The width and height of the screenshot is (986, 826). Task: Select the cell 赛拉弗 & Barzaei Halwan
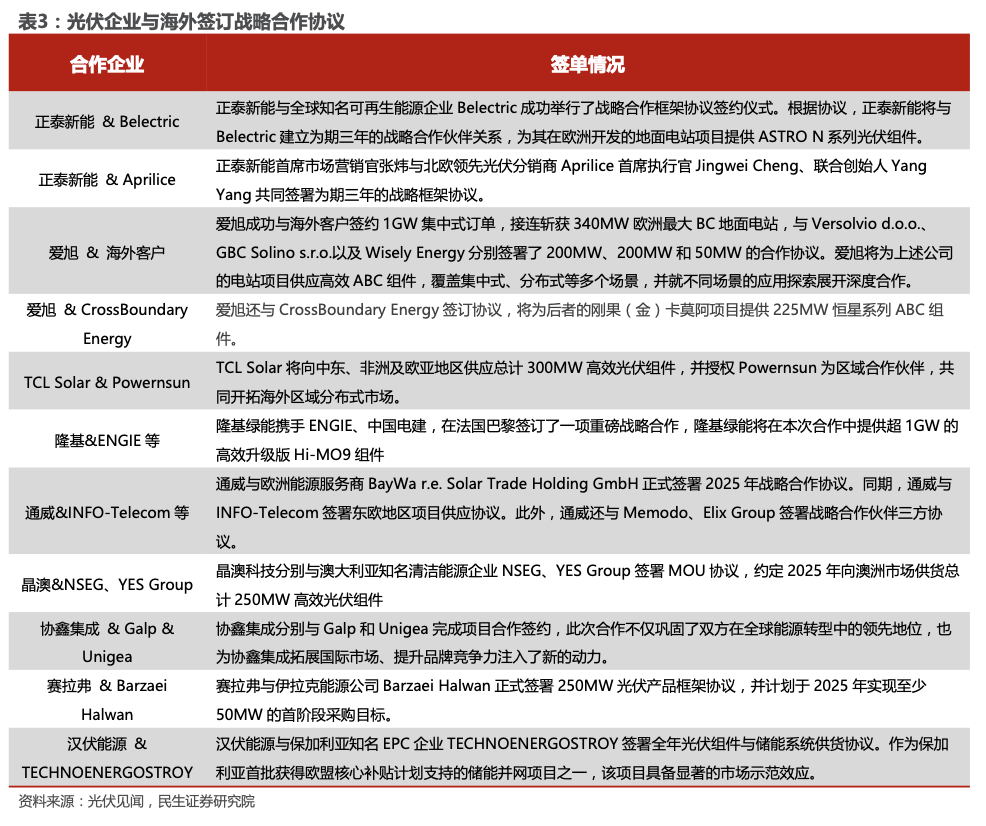click(x=107, y=700)
